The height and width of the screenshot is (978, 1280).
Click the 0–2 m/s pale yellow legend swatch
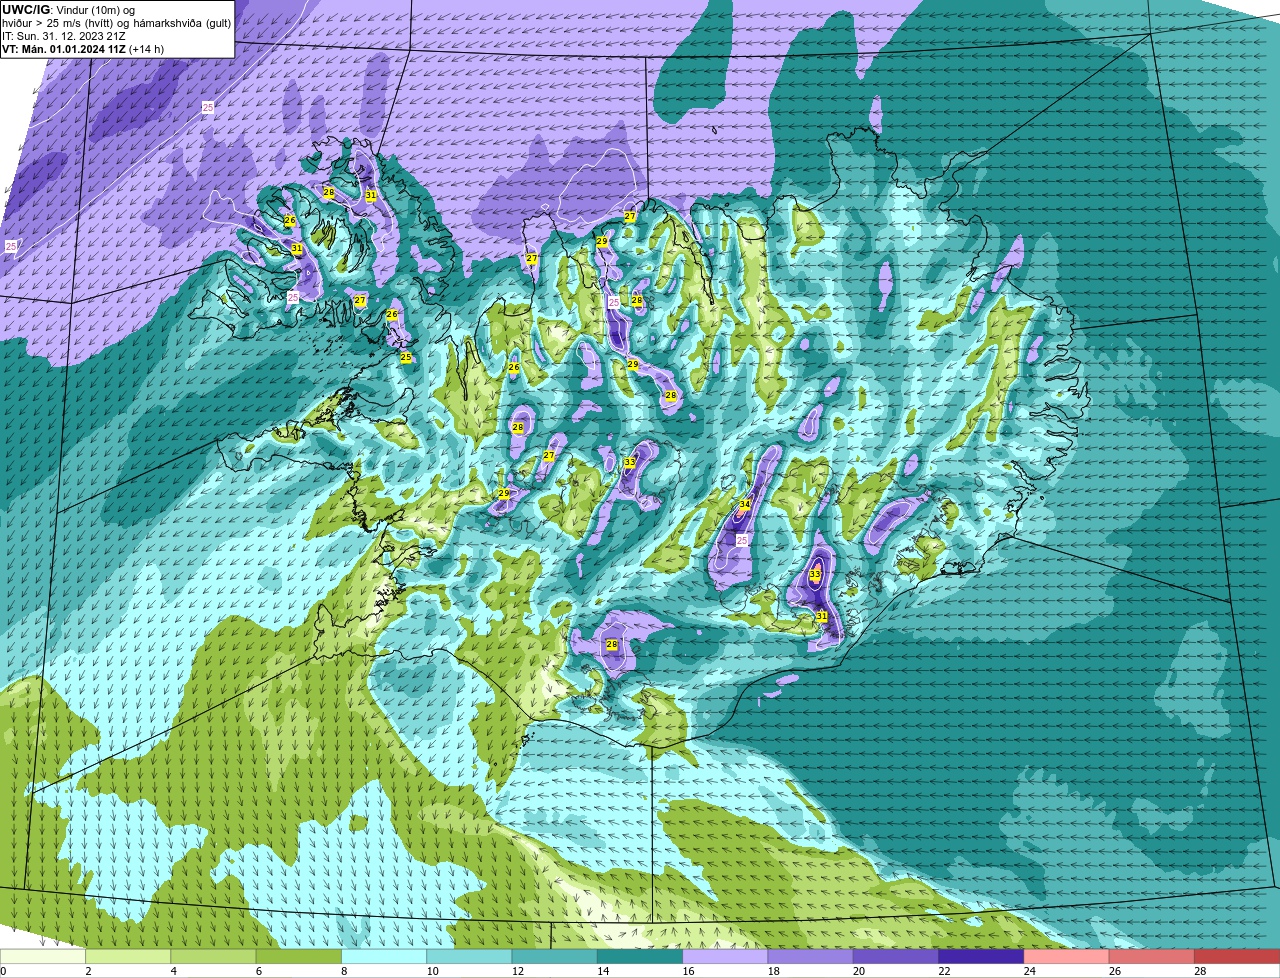[x=43, y=957]
